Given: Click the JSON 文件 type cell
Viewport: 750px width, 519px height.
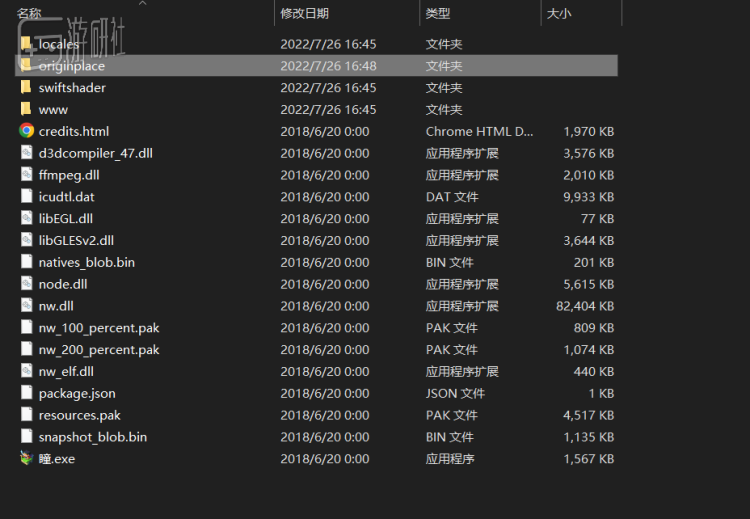Looking at the screenshot, I should pos(455,393).
